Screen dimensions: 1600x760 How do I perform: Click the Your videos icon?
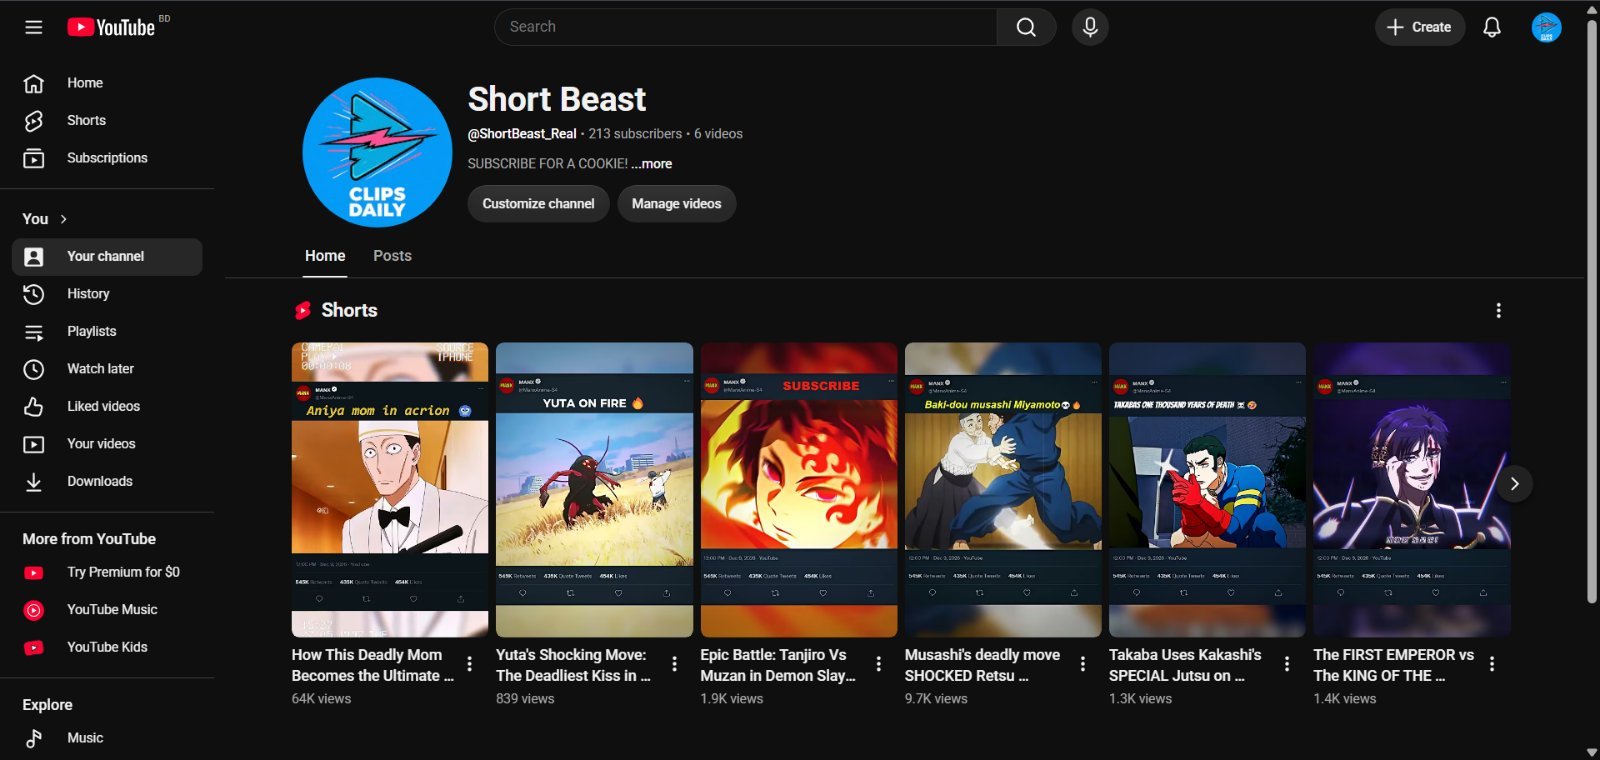[34, 444]
